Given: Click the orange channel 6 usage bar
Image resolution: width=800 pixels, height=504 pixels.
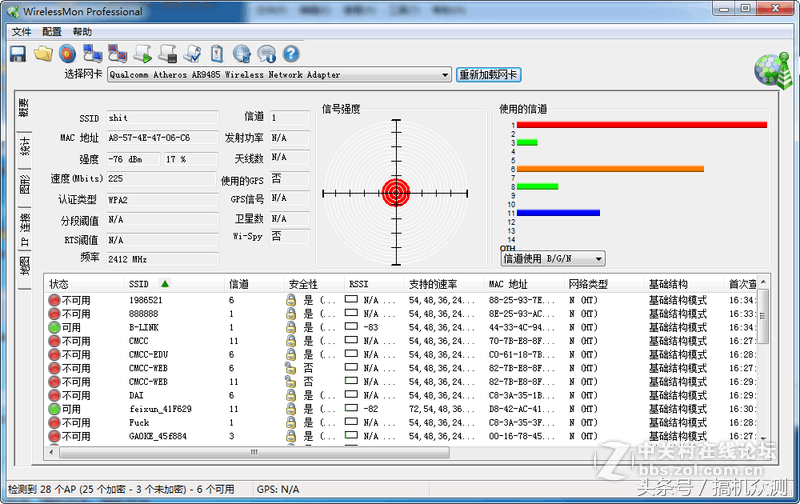Looking at the screenshot, I should click(610, 169).
